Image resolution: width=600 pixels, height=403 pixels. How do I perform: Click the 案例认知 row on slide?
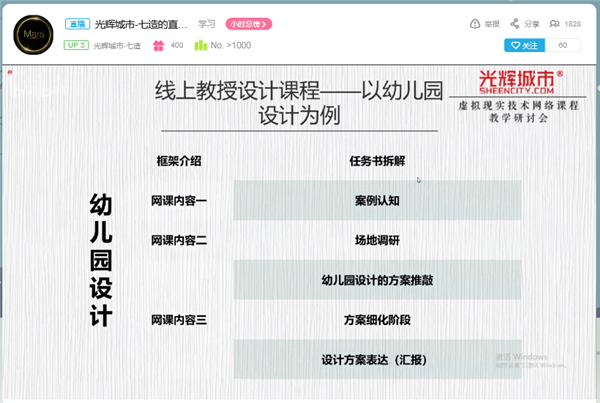tap(377, 200)
